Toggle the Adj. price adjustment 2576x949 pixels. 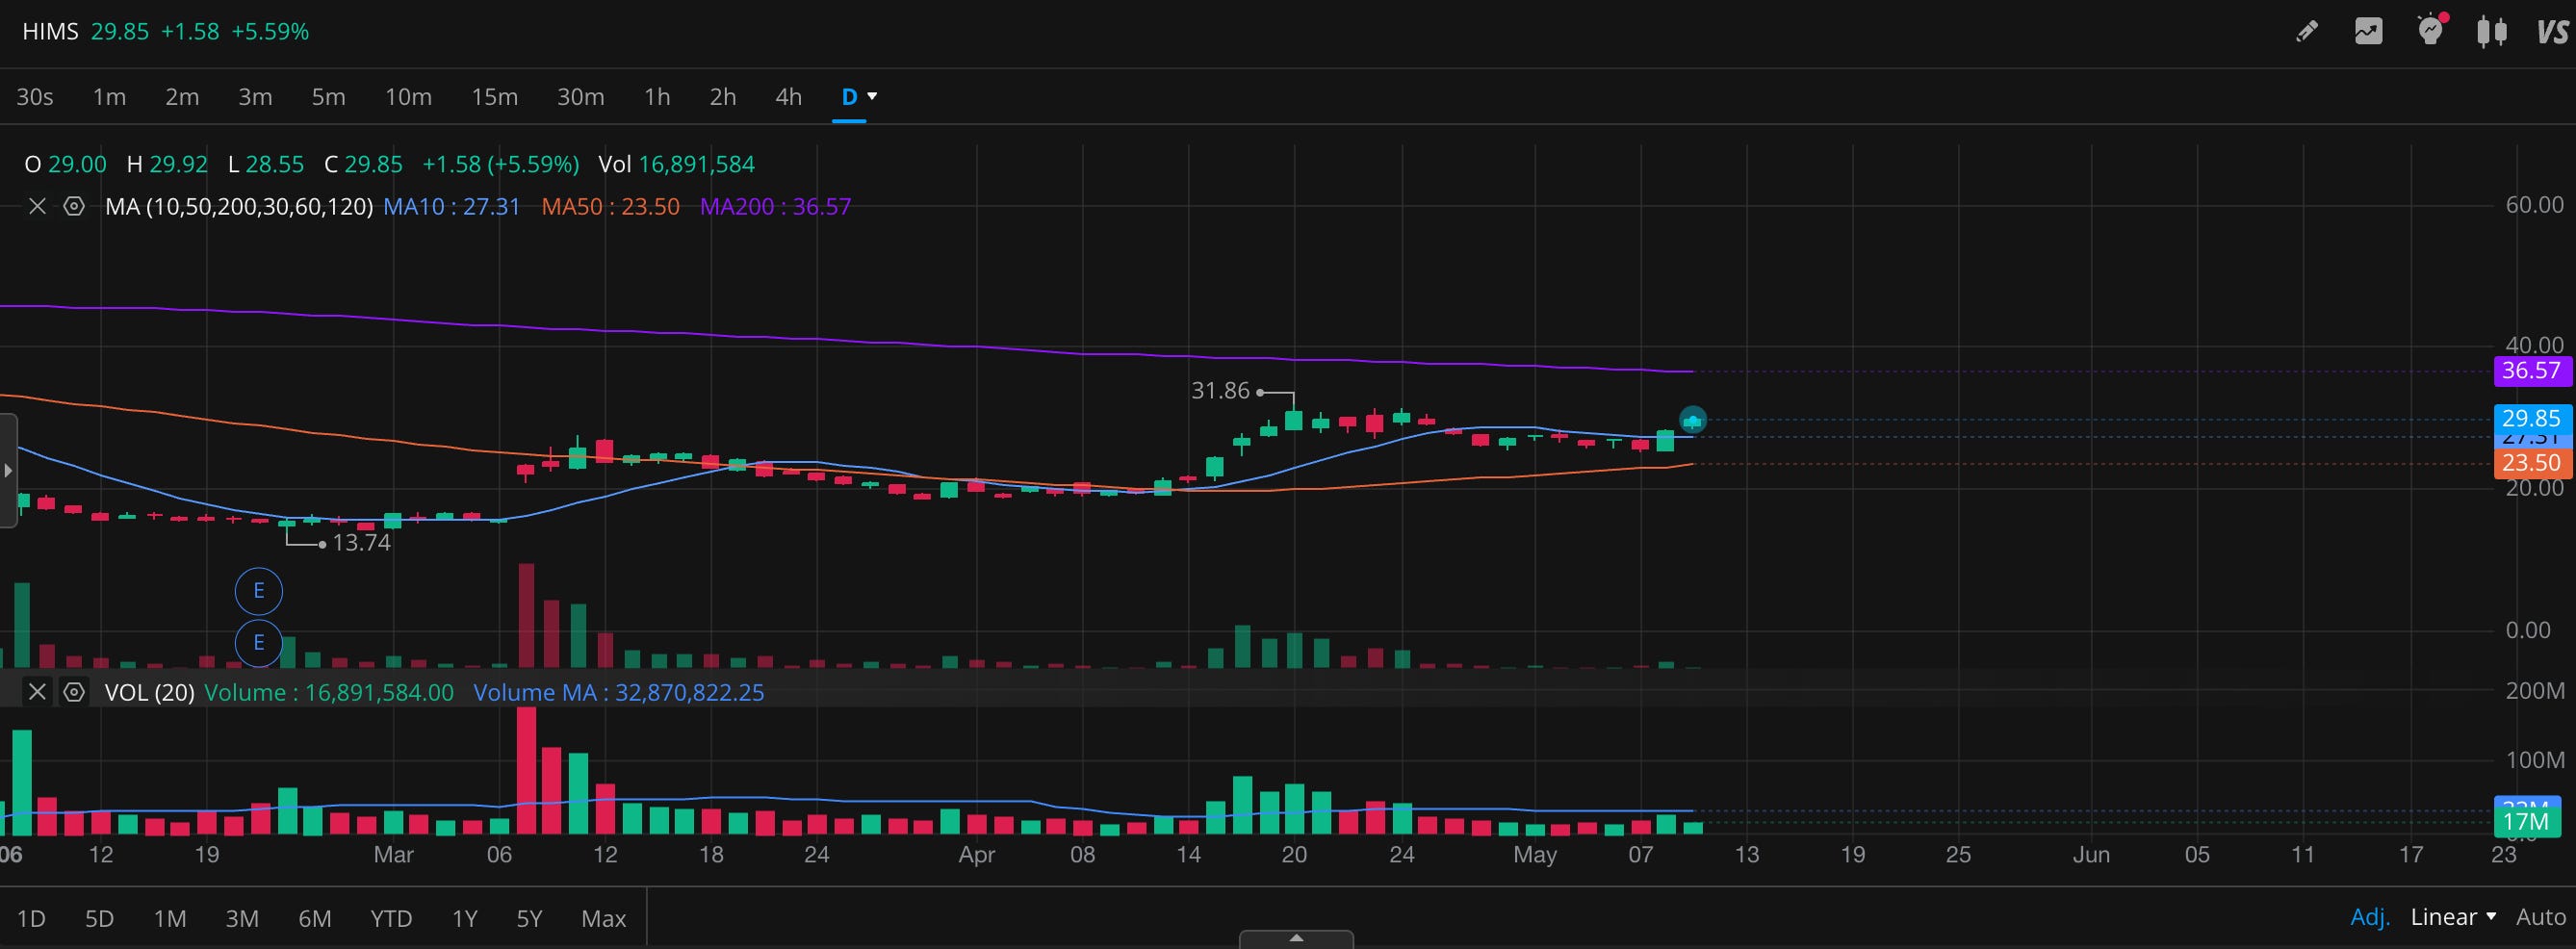point(2370,917)
